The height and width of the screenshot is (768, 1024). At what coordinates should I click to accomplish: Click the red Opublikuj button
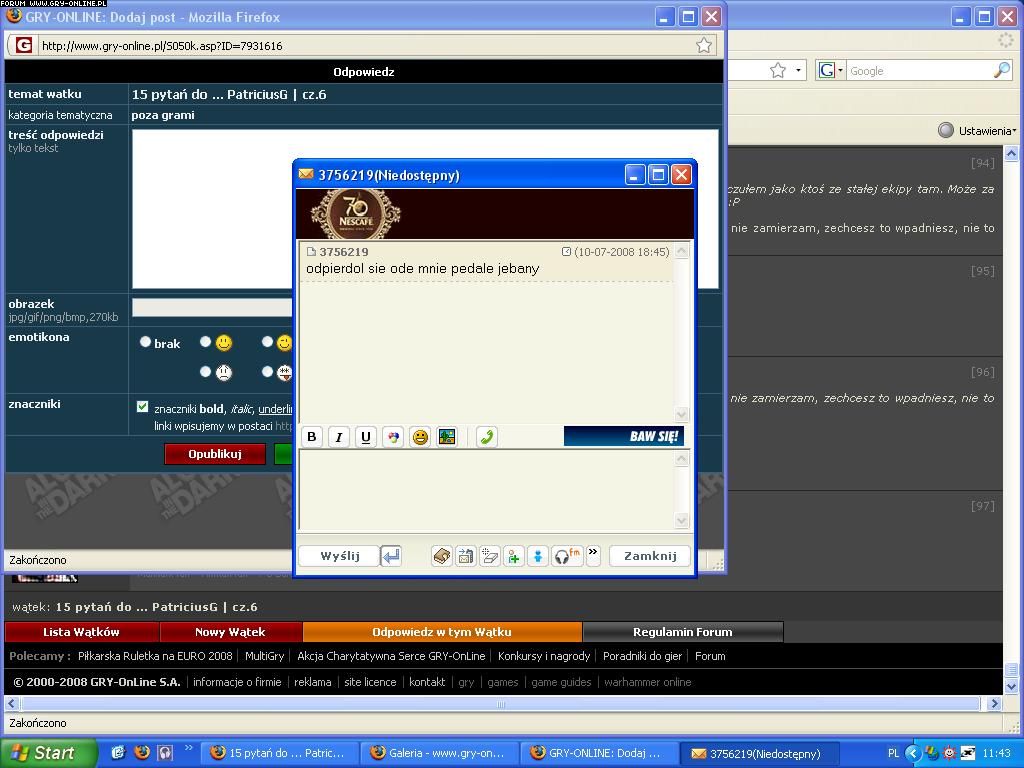[x=215, y=454]
